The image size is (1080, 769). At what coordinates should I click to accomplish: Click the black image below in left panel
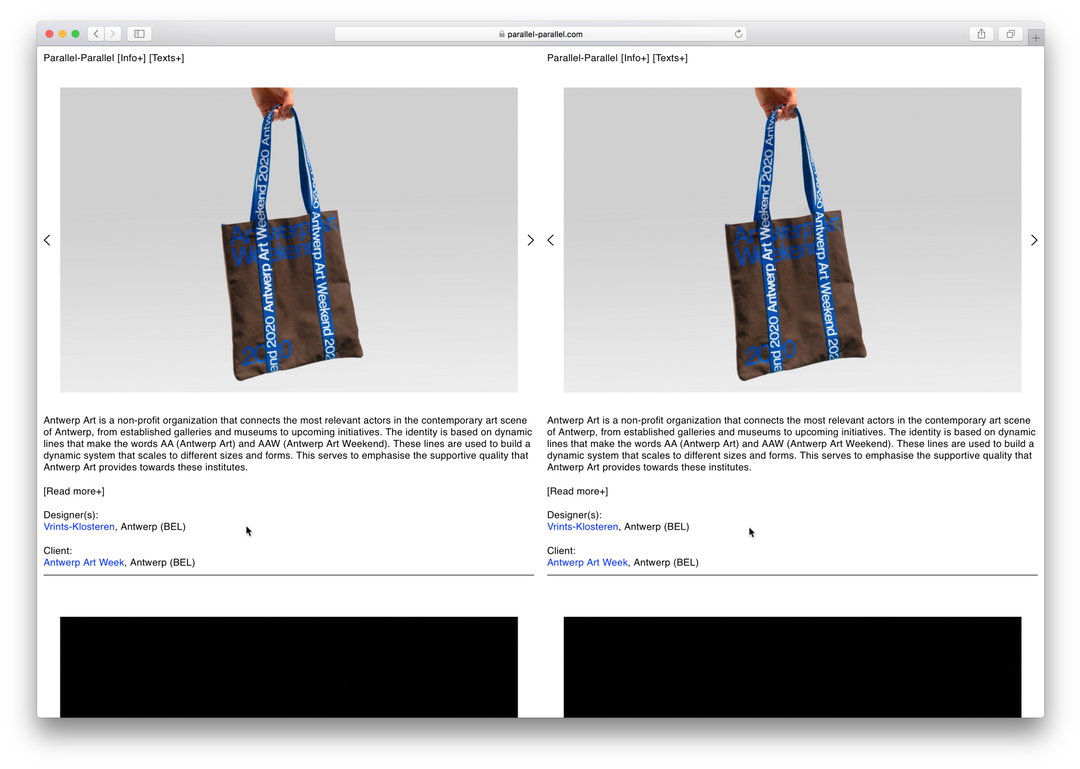[x=289, y=667]
